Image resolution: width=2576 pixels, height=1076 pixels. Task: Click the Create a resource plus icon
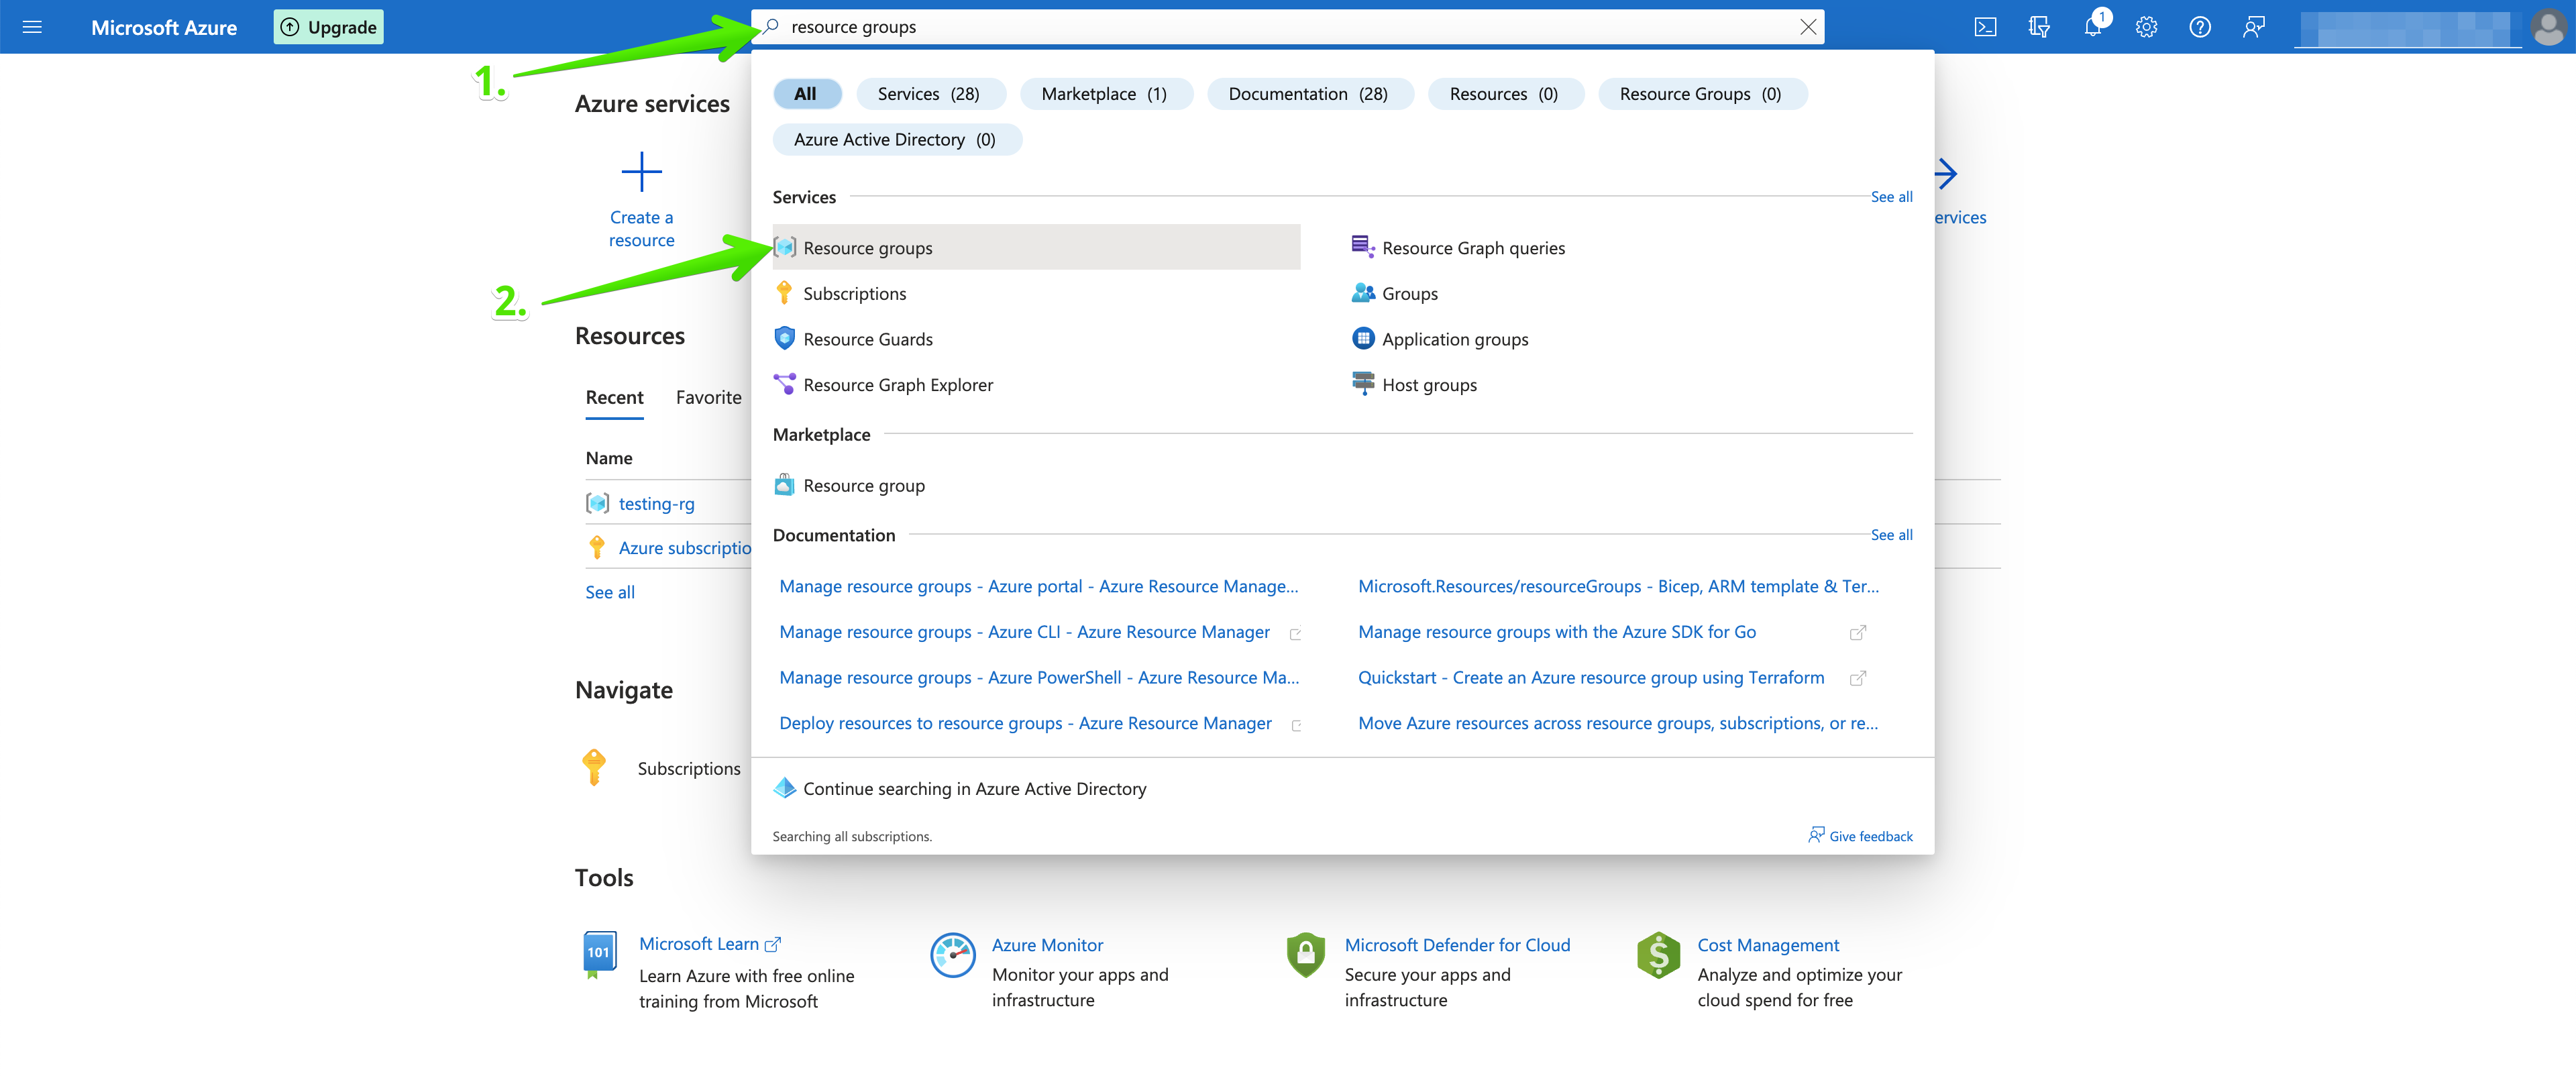pyautogui.click(x=641, y=172)
